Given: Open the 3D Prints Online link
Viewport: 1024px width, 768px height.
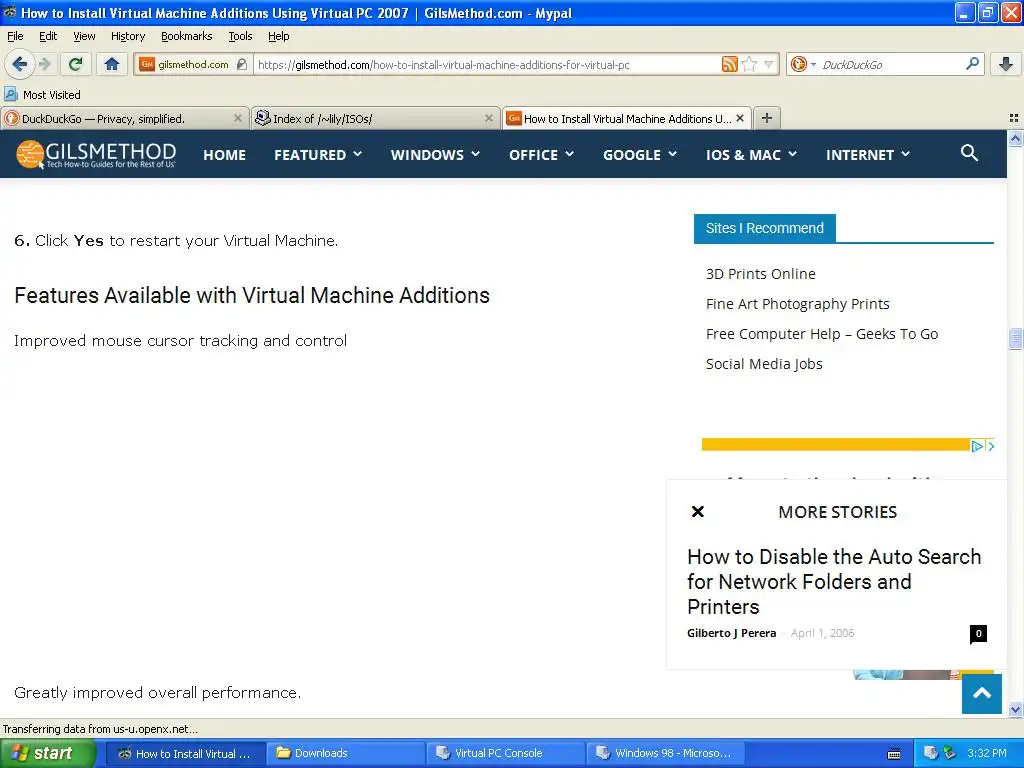Looking at the screenshot, I should (x=760, y=274).
